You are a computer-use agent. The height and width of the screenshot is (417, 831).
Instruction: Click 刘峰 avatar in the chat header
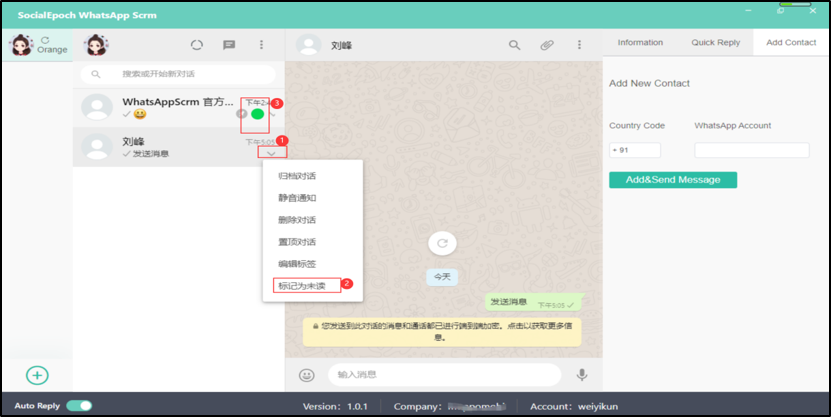(x=308, y=45)
